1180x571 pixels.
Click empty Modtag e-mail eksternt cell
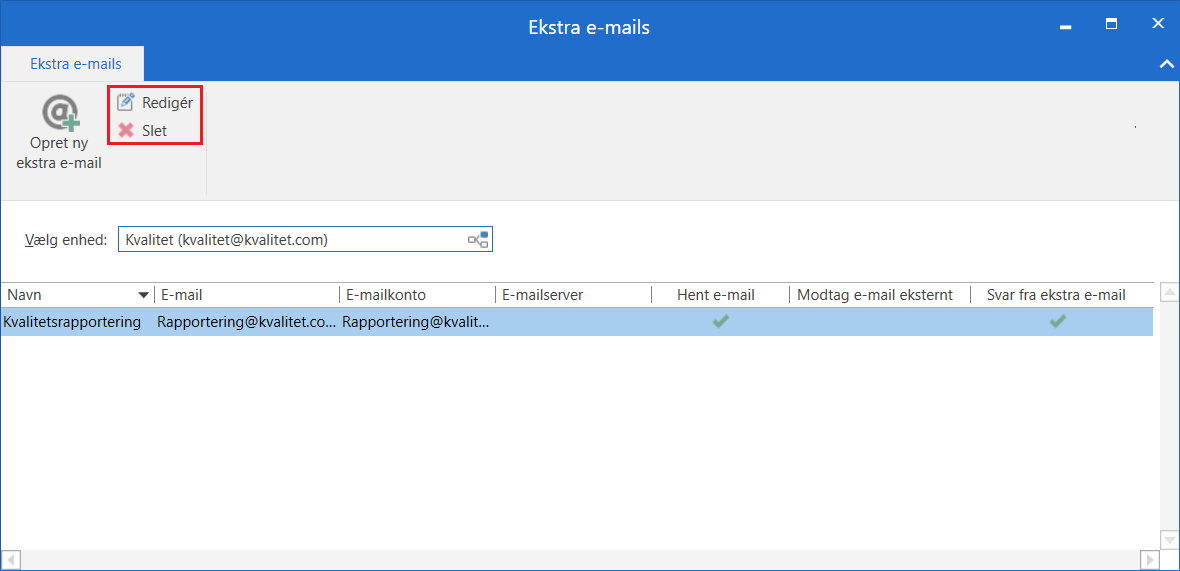coord(880,321)
